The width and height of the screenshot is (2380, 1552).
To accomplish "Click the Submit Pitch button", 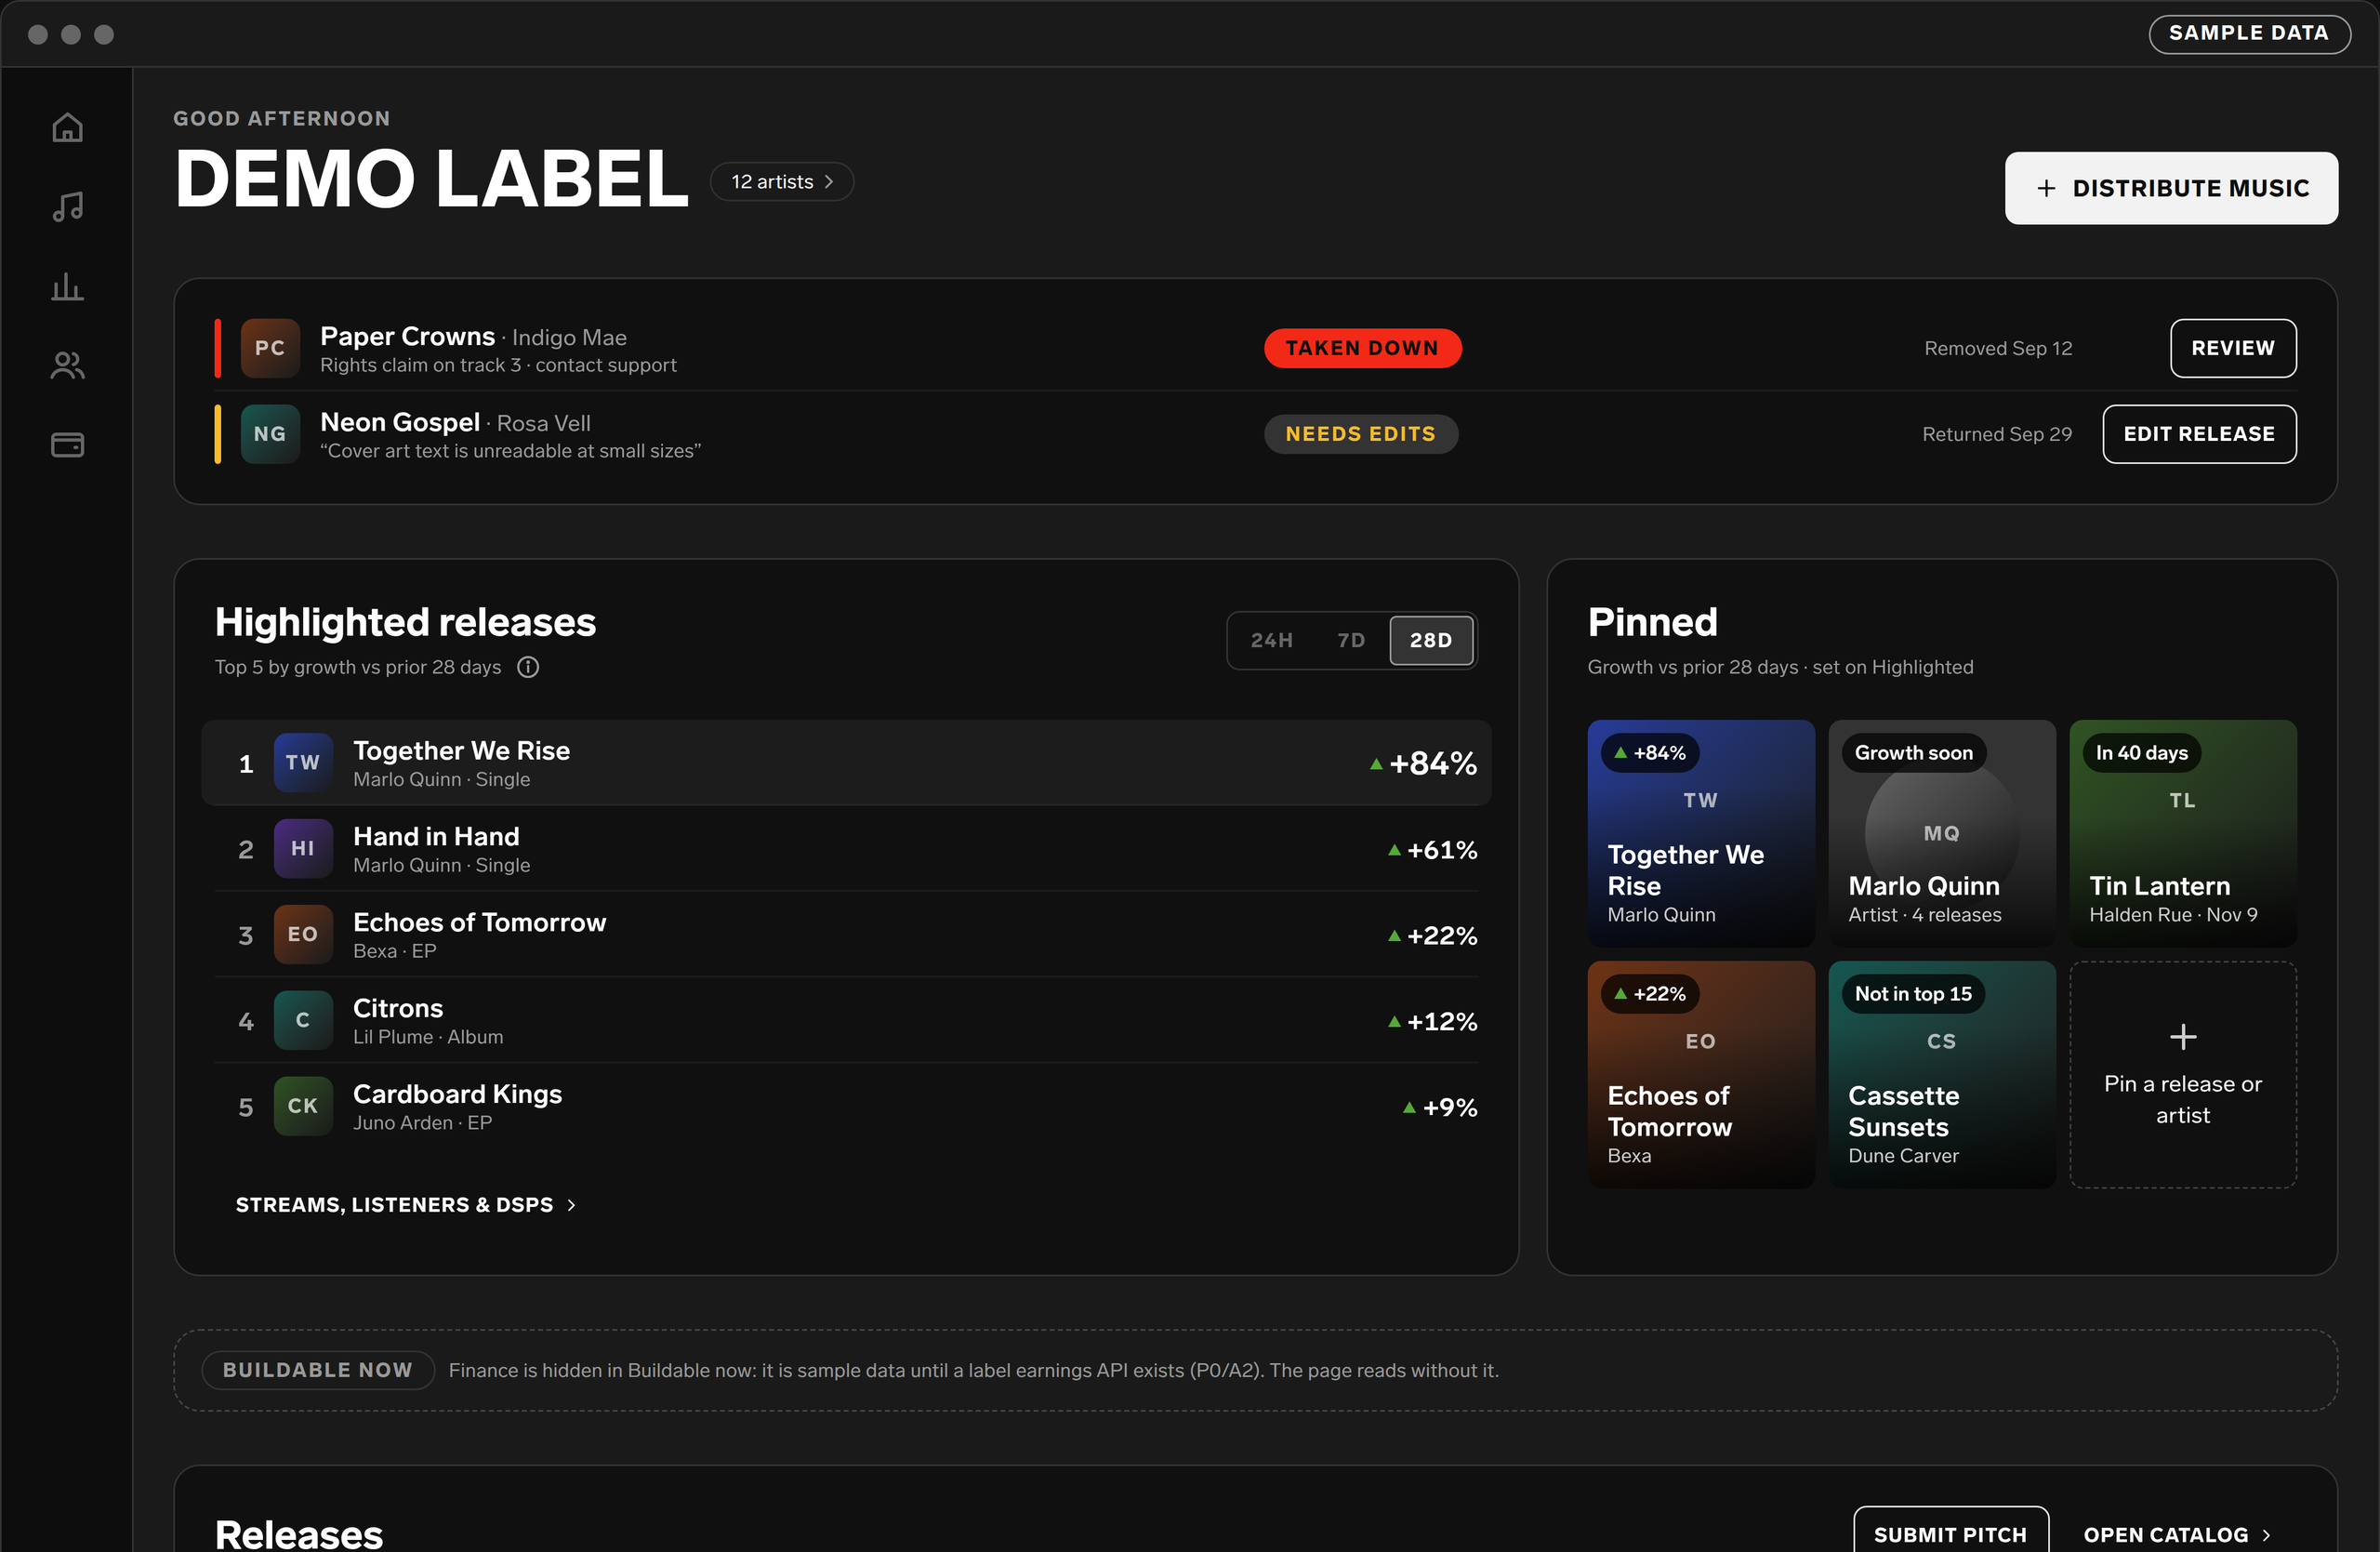I will tap(1950, 1531).
